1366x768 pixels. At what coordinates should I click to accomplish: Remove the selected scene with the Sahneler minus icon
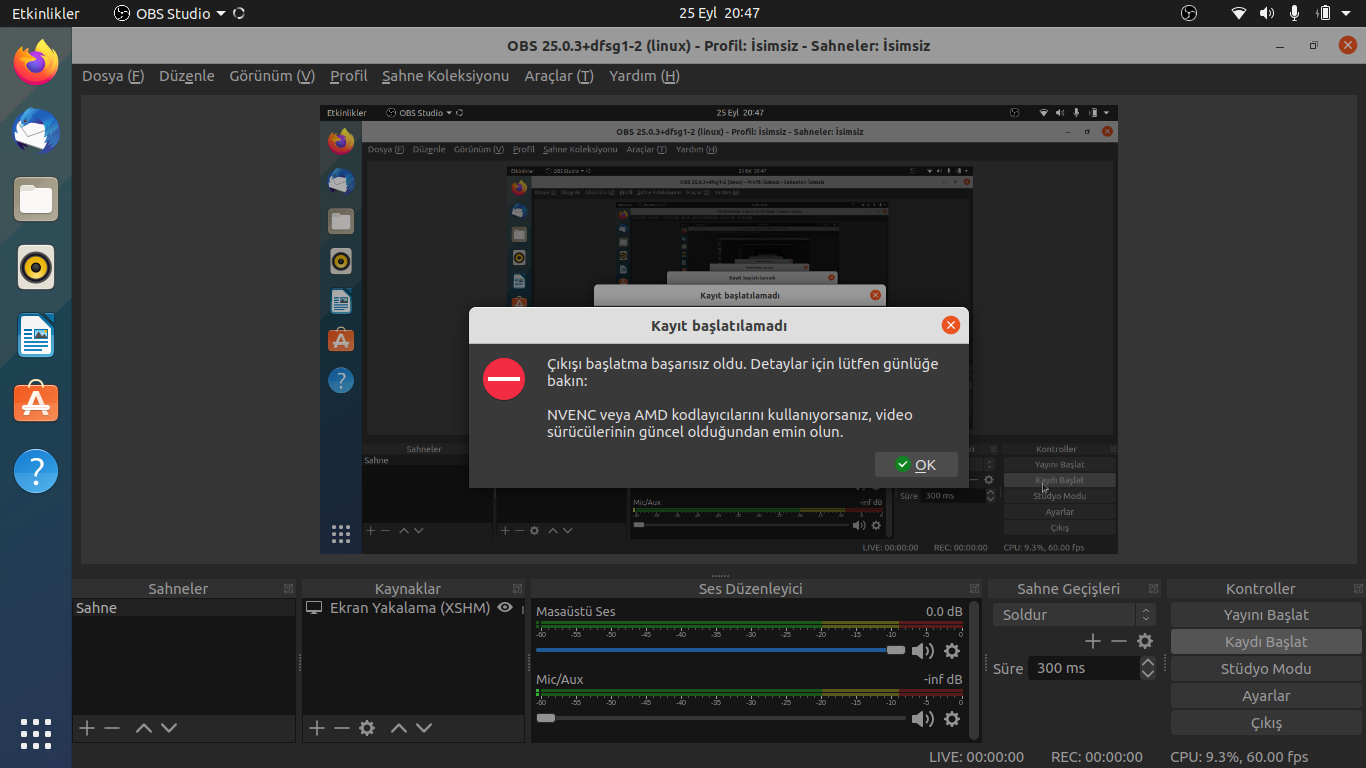112,728
